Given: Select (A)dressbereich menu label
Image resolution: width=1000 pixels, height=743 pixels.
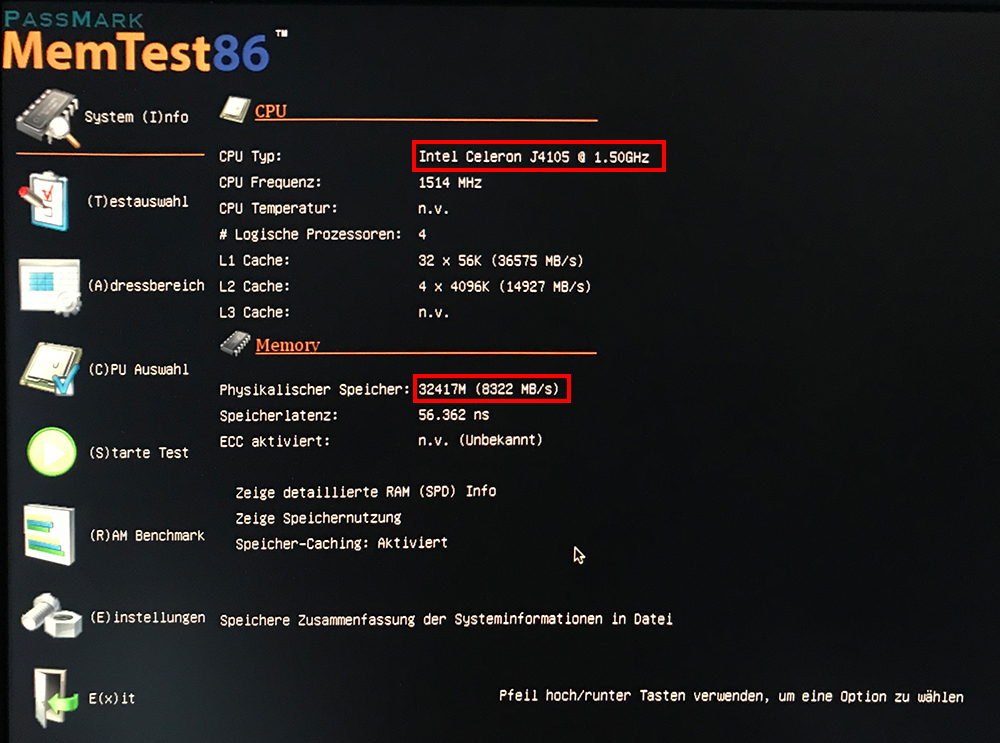Looking at the screenshot, I should [146, 285].
